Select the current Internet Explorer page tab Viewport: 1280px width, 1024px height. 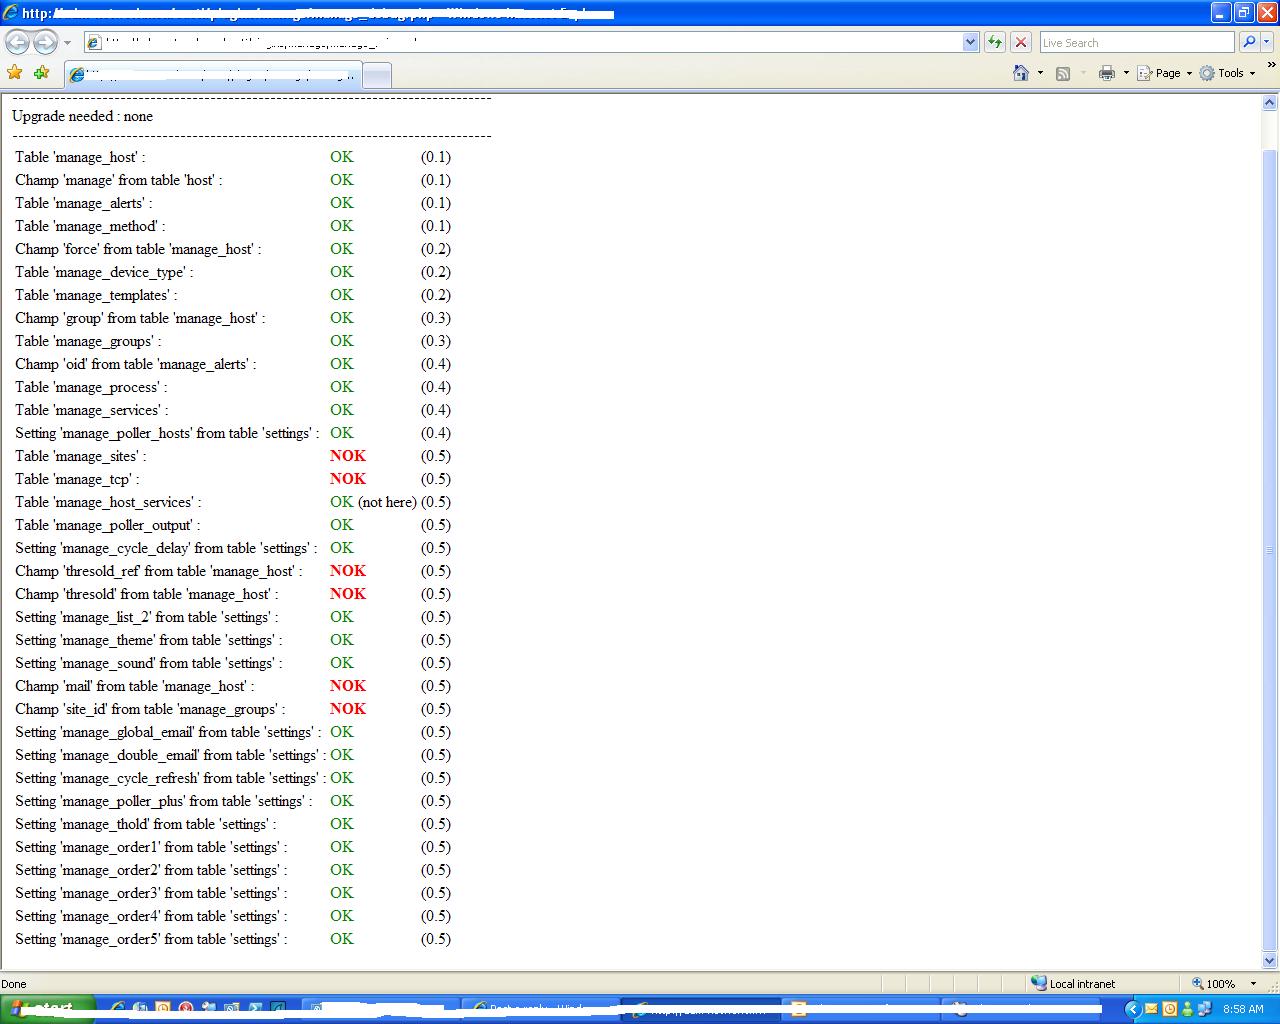(212, 75)
